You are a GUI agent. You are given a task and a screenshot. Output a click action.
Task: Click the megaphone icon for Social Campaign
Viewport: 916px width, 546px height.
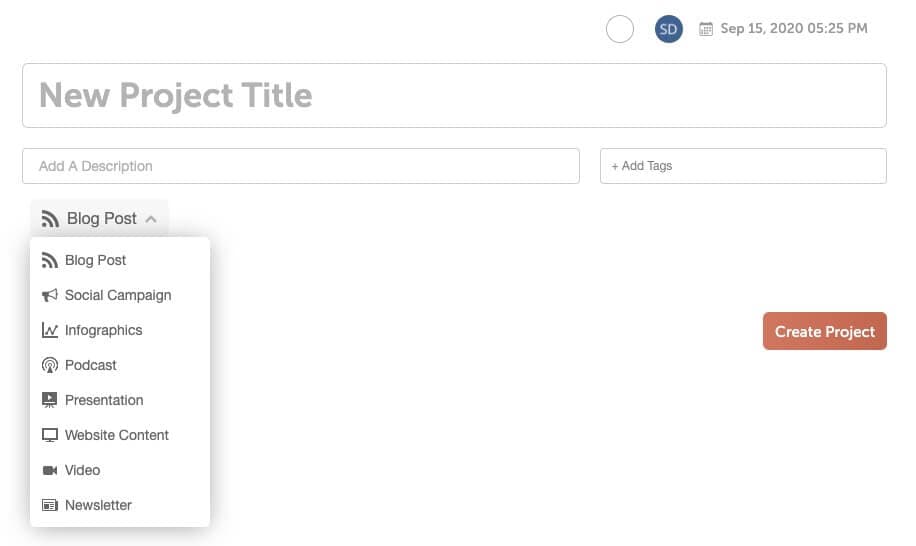pyautogui.click(x=50, y=295)
